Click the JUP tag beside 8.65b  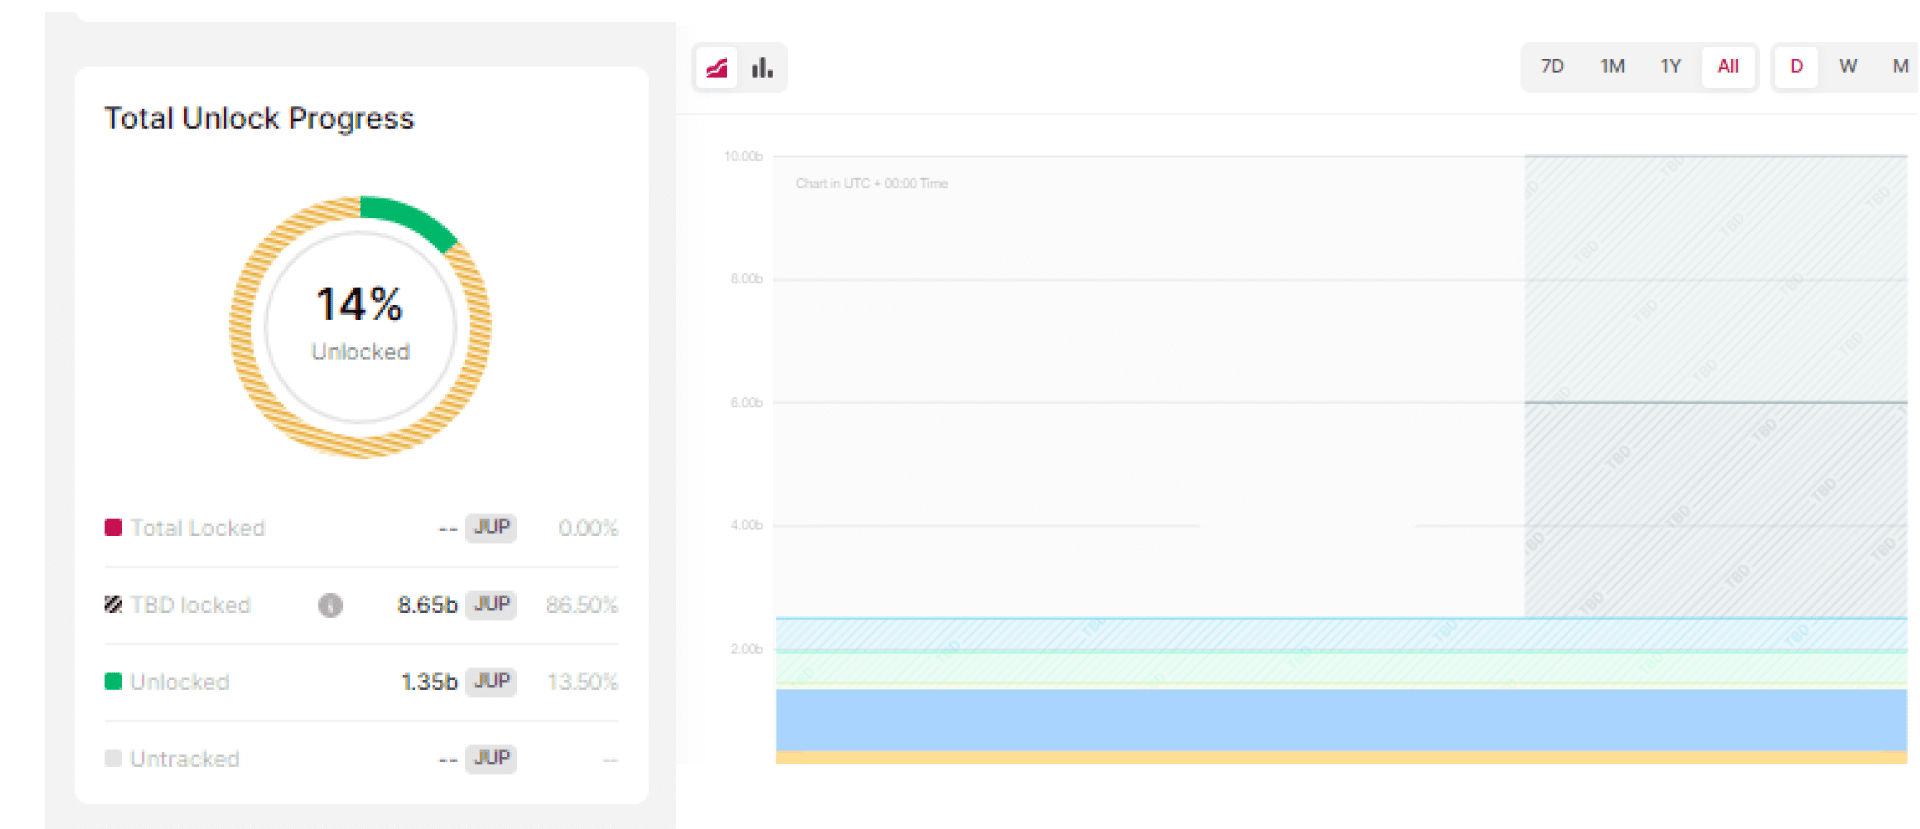point(491,604)
